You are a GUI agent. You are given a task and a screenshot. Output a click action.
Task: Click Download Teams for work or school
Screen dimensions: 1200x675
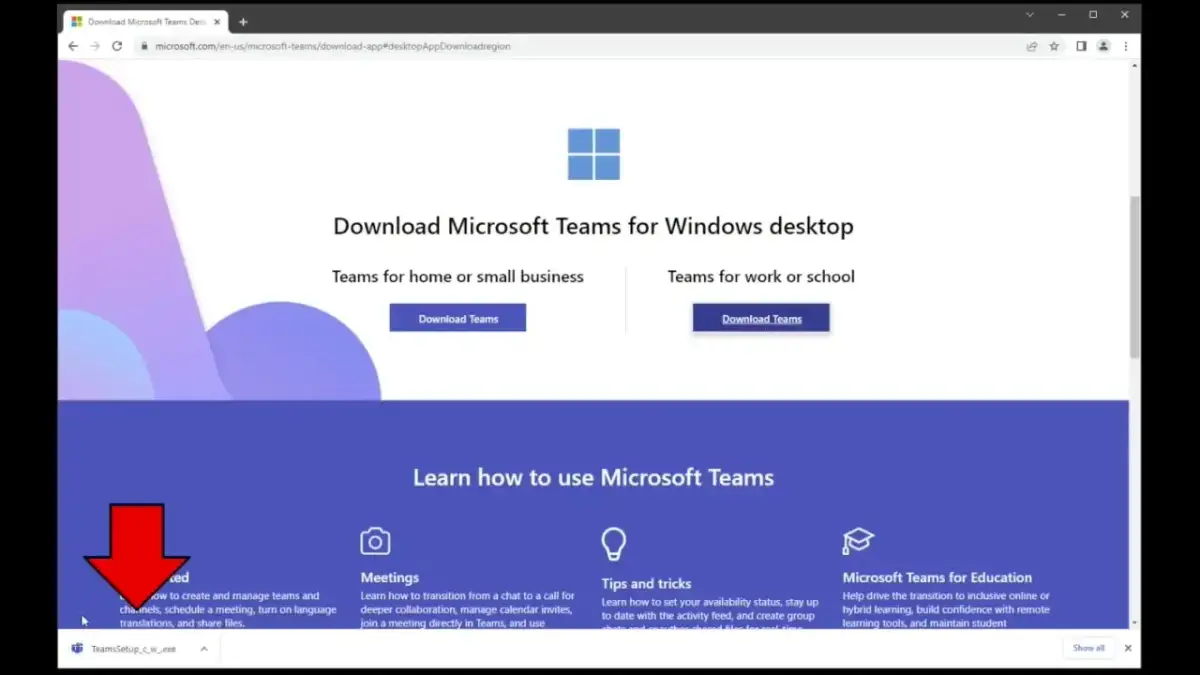pyautogui.click(x=760, y=317)
